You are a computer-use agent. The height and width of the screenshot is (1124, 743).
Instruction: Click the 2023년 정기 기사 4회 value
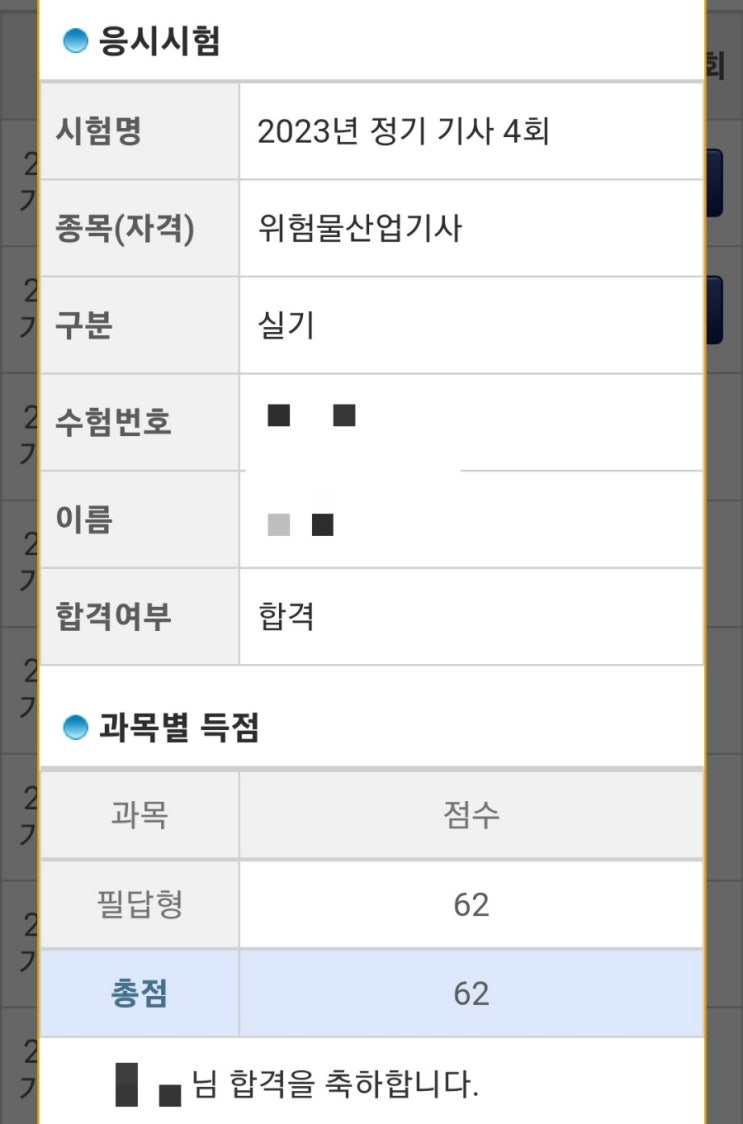(403, 132)
